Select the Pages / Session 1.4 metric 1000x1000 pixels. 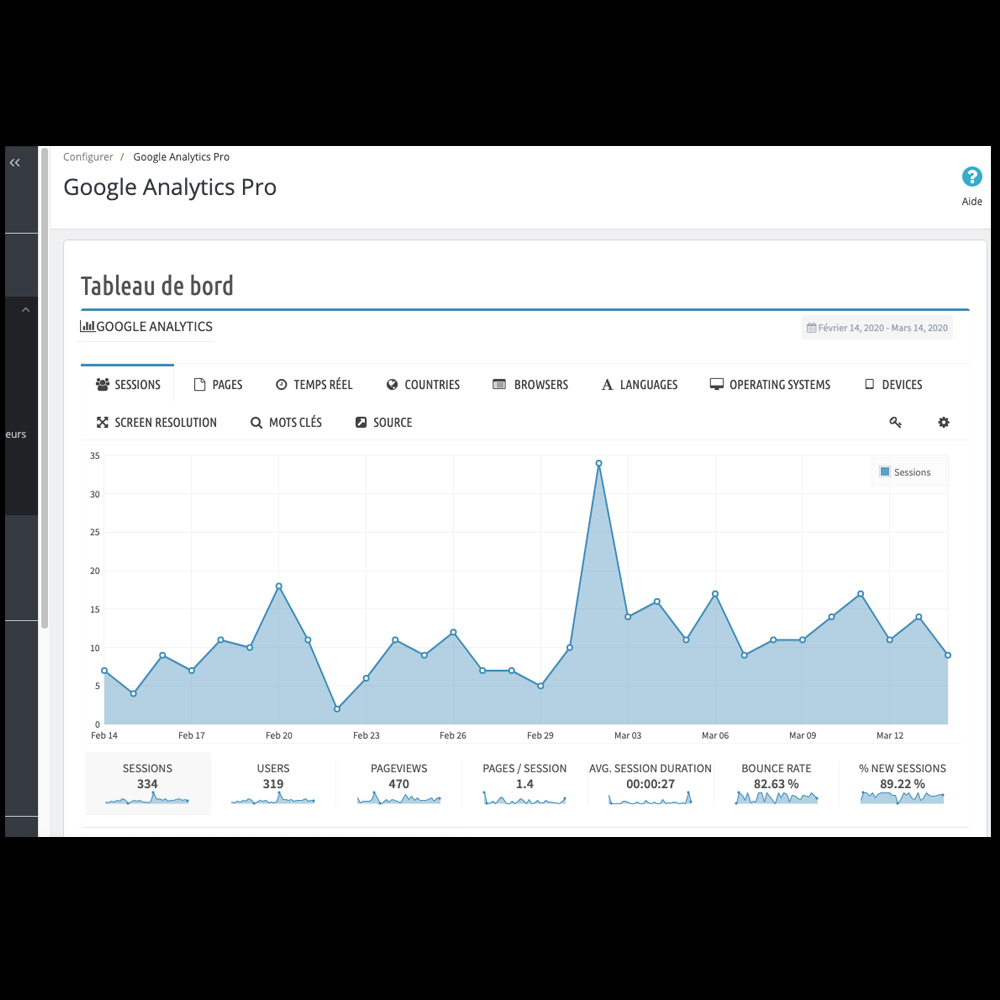tap(524, 783)
